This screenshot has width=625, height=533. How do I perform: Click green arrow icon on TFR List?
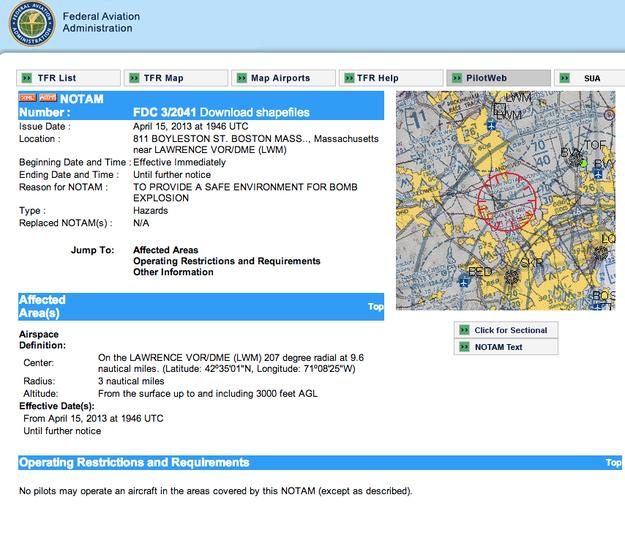tap(29, 78)
